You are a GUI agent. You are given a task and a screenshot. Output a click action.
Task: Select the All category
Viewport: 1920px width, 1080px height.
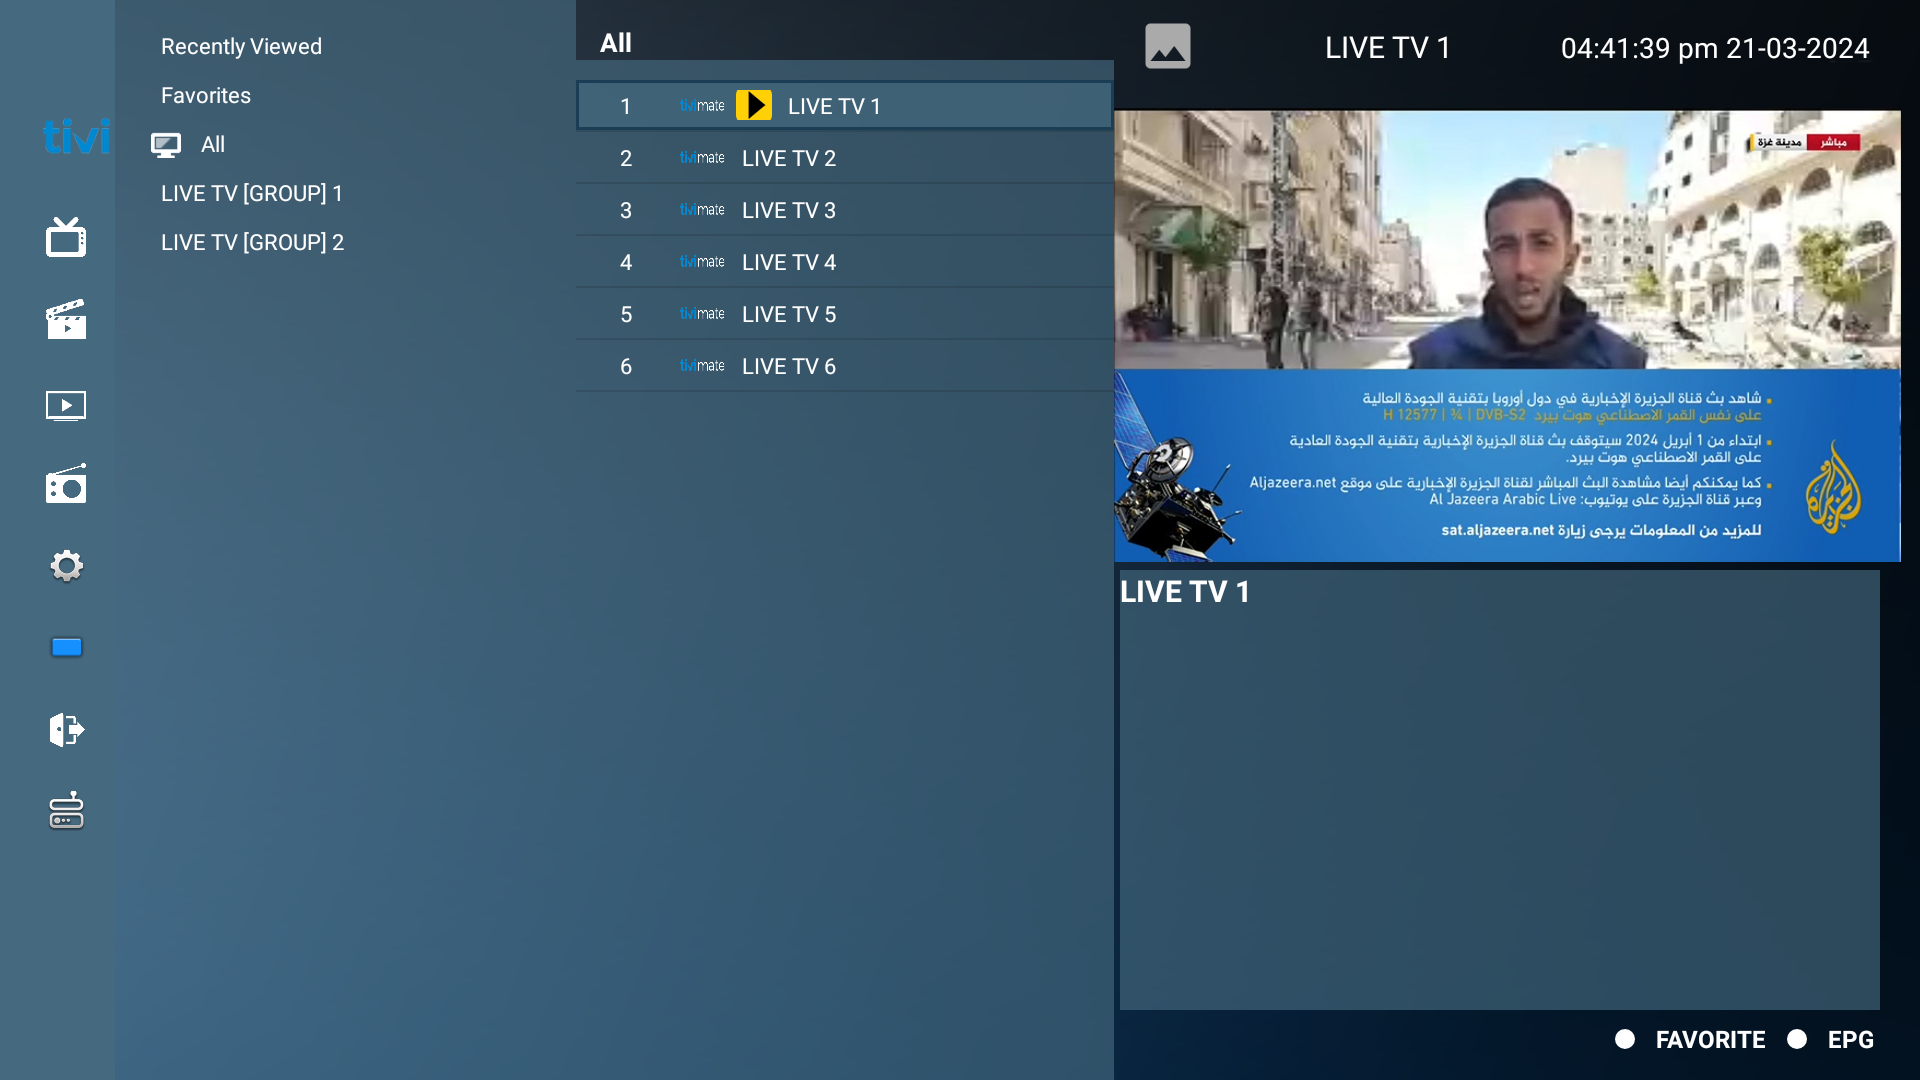[213, 144]
